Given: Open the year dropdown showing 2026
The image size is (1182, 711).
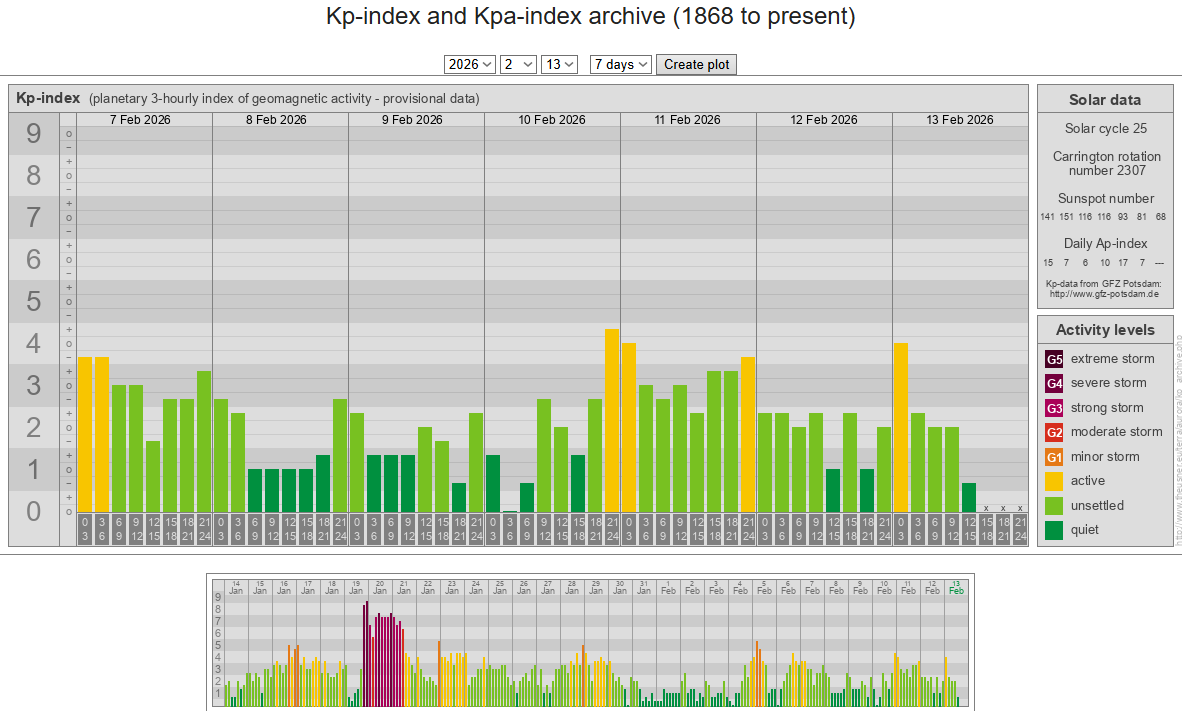Looking at the screenshot, I should click(x=469, y=64).
